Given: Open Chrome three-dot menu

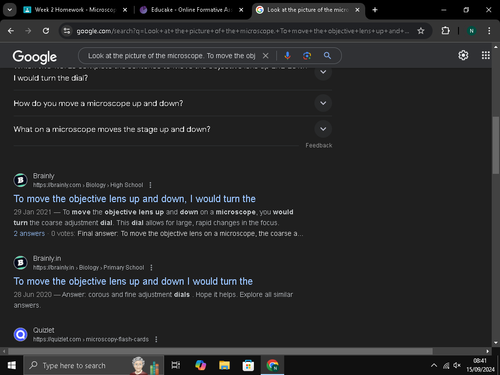Looking at the screenshot, I should 489,31.
